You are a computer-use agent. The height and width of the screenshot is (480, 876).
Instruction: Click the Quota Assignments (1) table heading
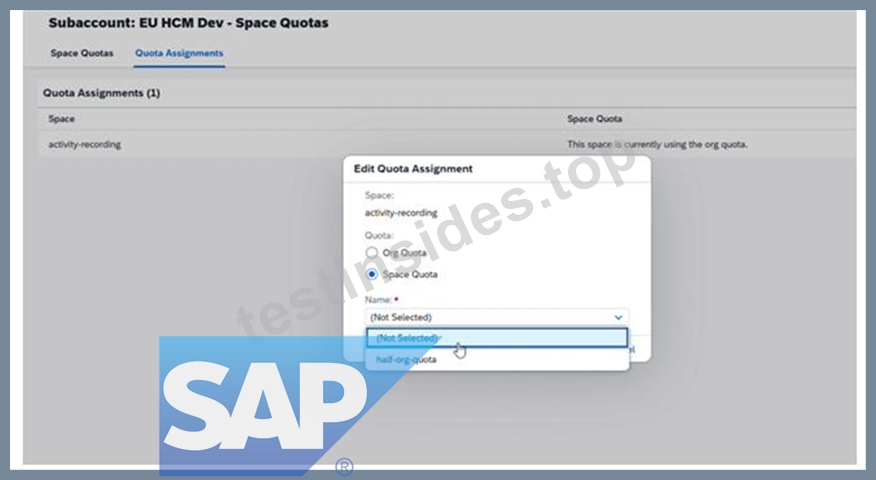(x=102, y=93)
